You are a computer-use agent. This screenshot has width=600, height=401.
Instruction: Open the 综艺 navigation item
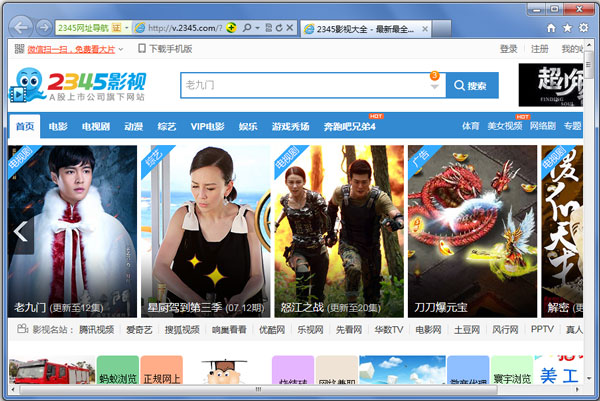167,126
